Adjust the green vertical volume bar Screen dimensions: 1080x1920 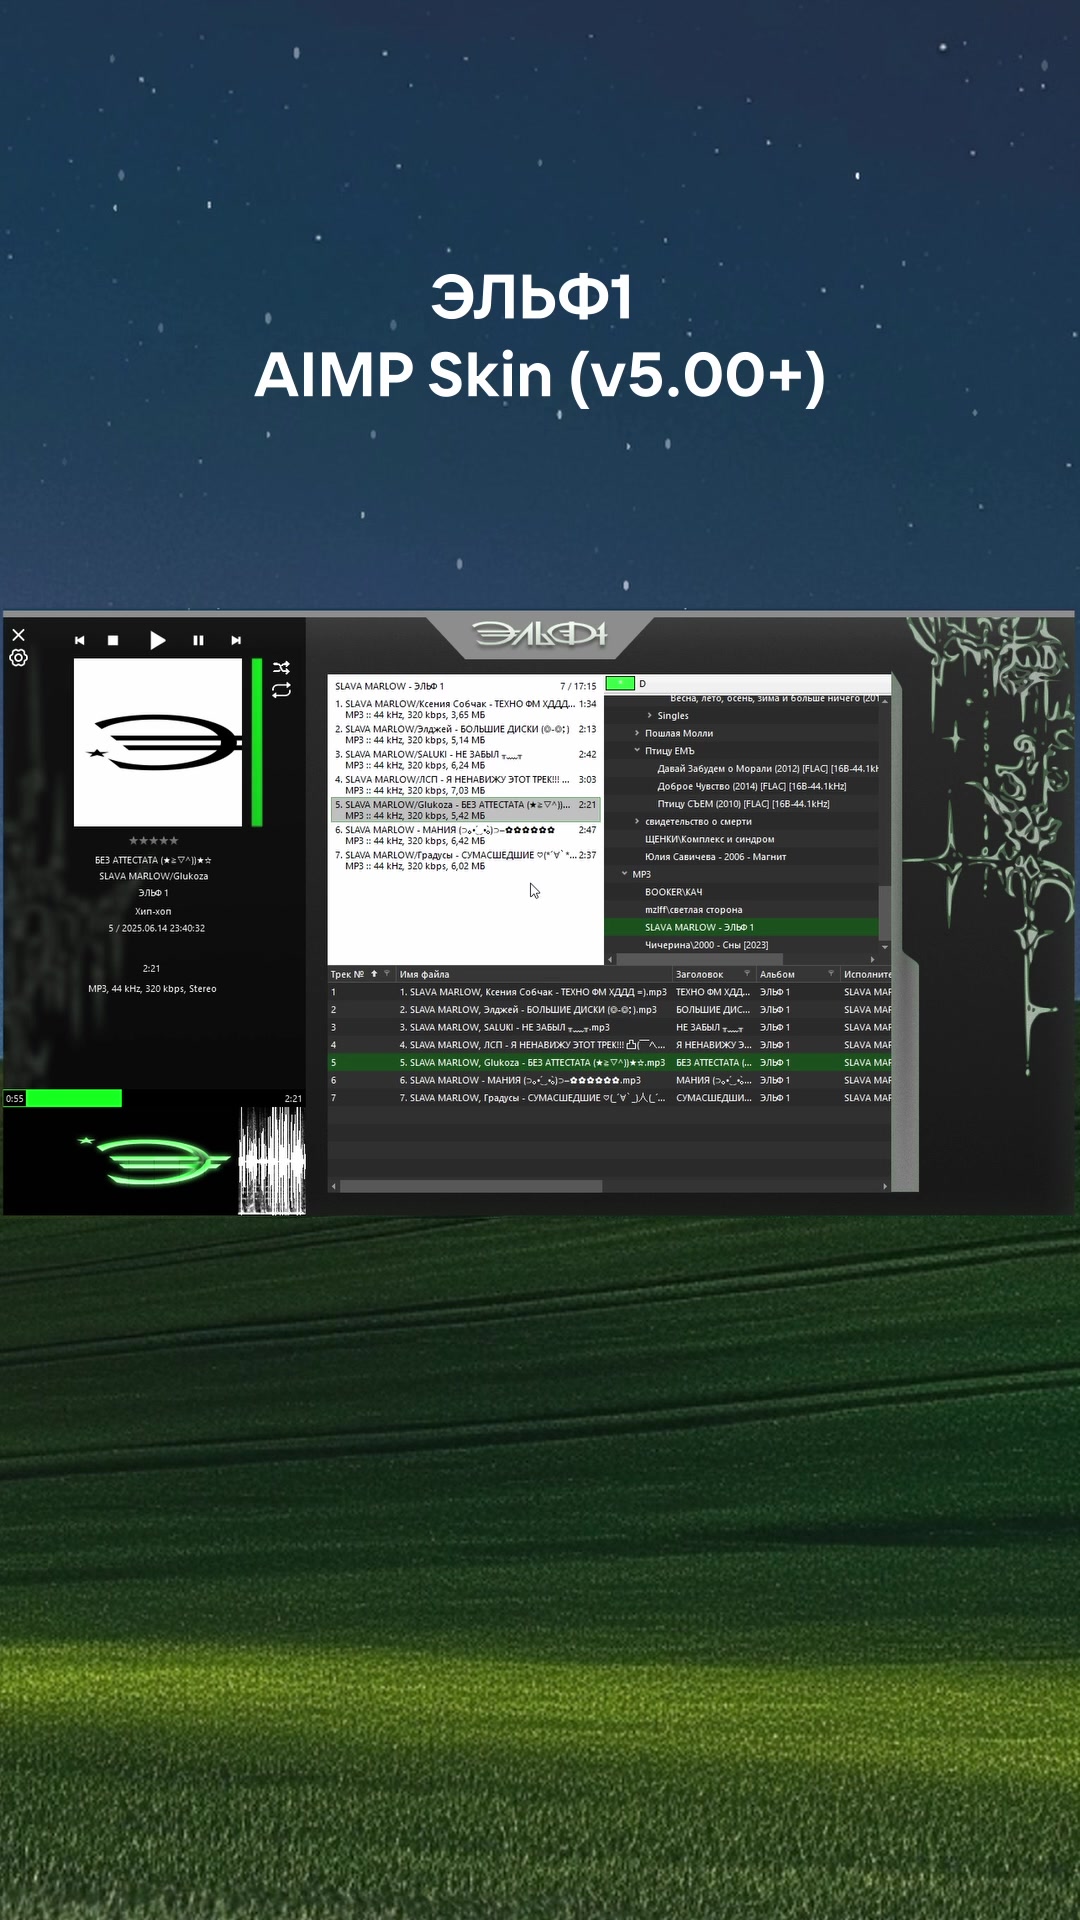(x=257, y=742)
